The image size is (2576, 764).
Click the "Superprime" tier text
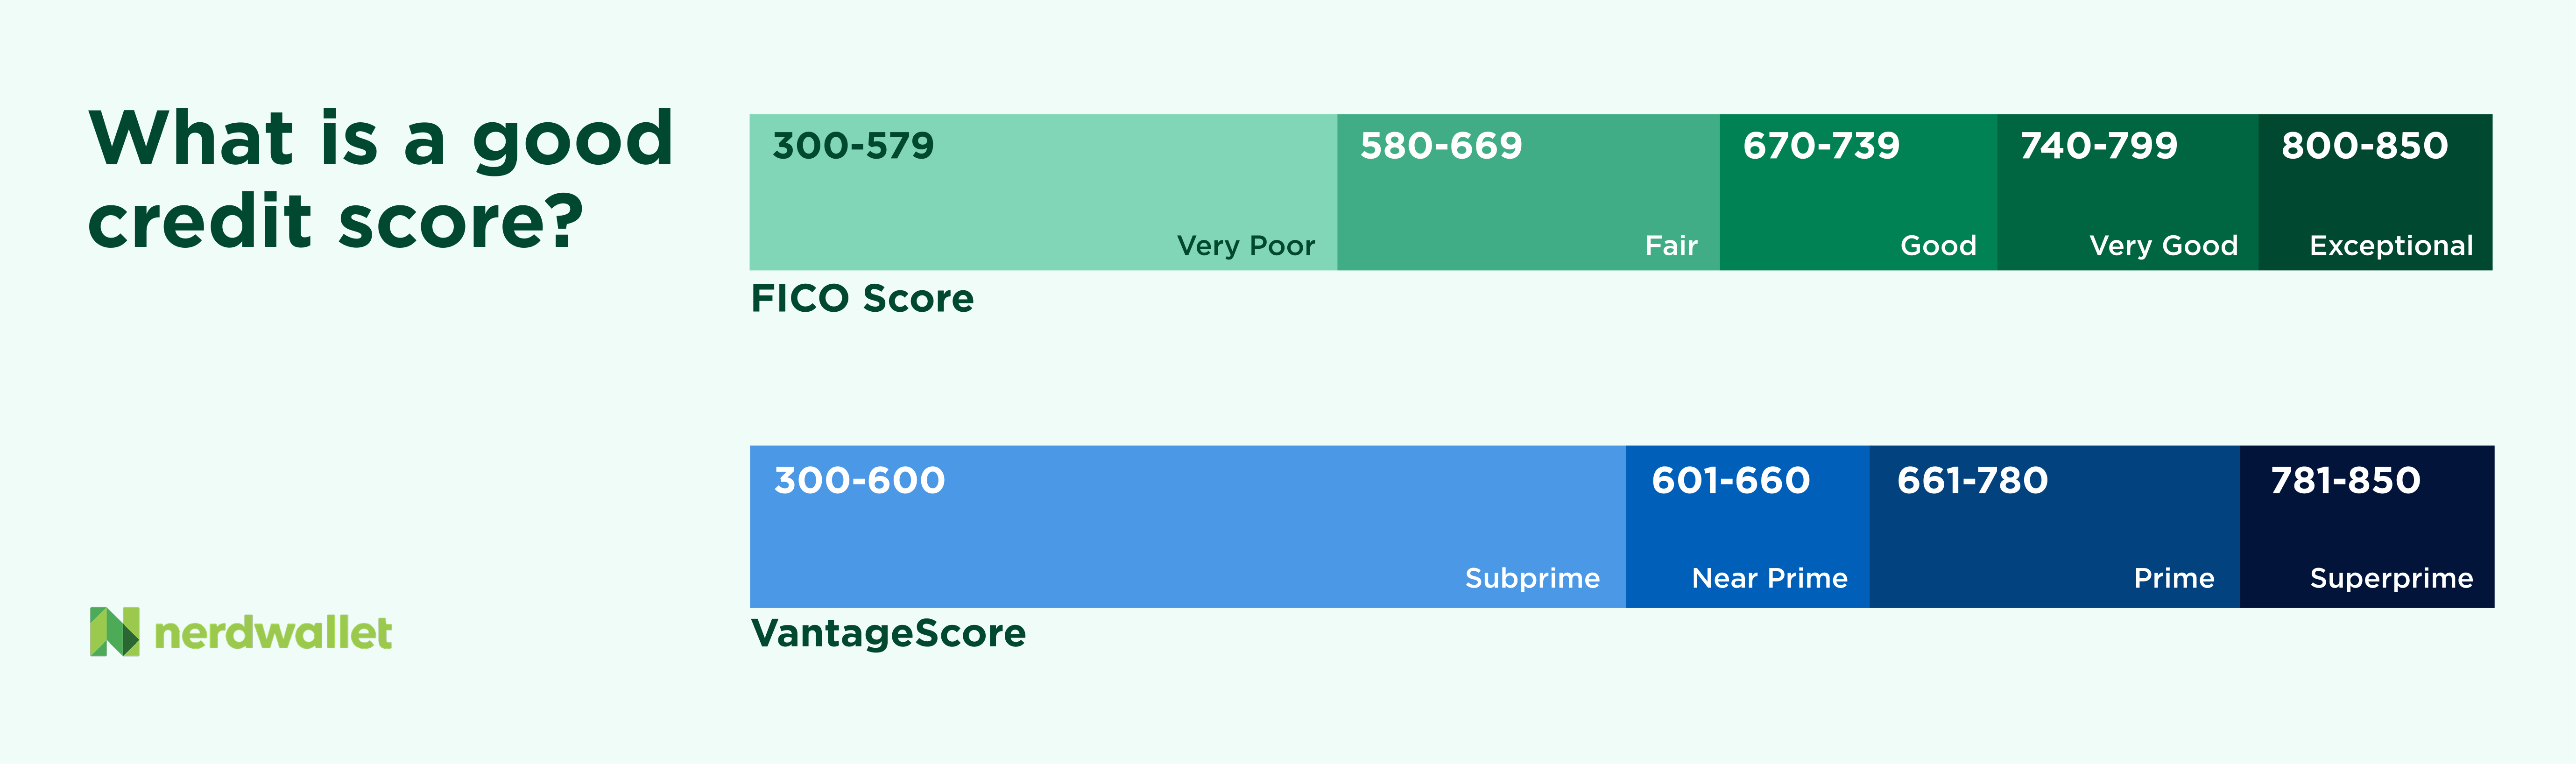(x=2390, y=578)
